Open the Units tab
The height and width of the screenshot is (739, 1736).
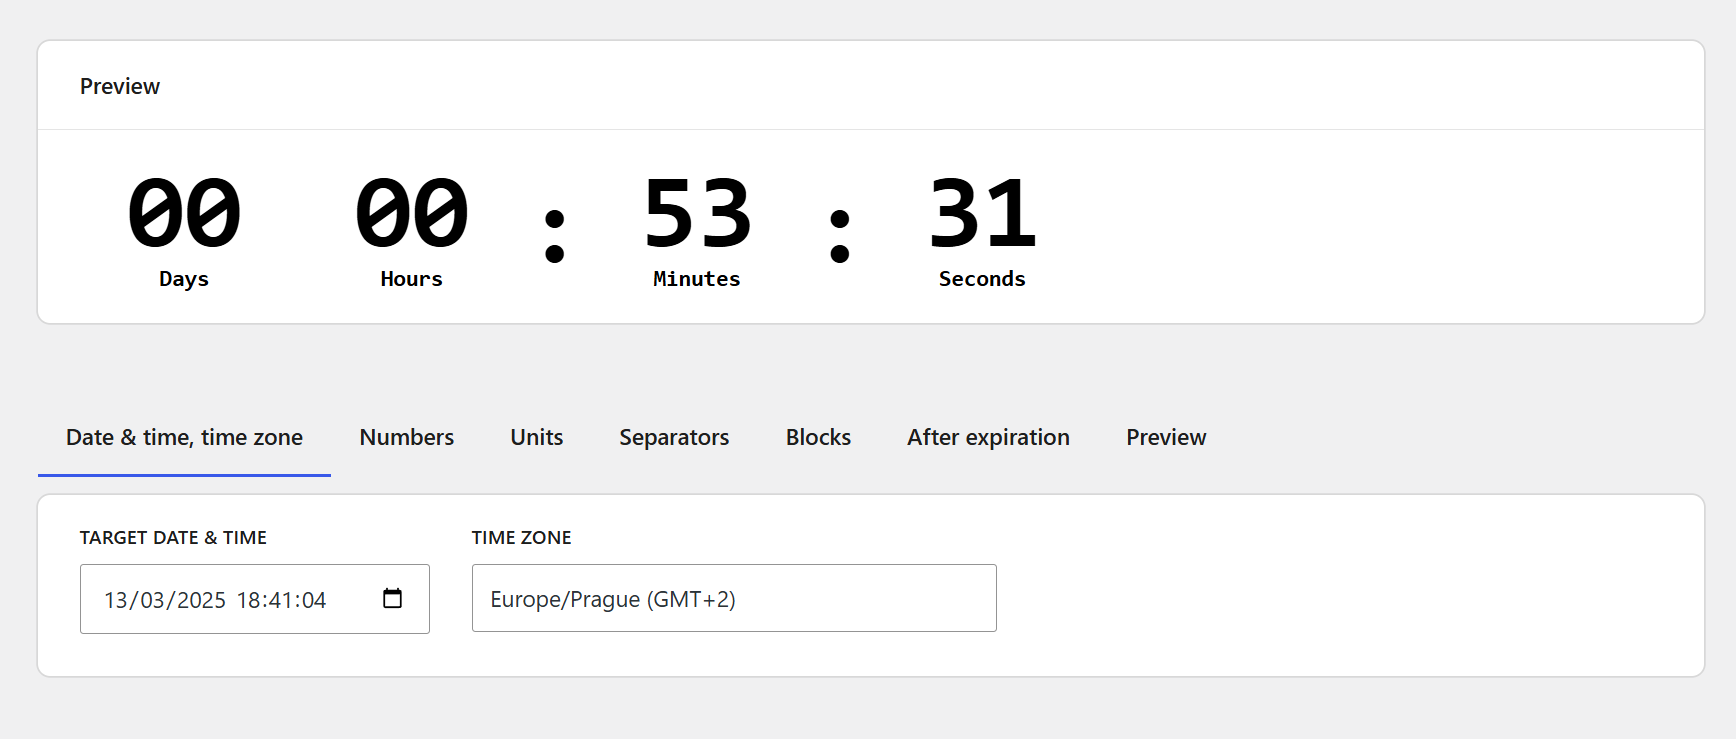click(537, 437)
